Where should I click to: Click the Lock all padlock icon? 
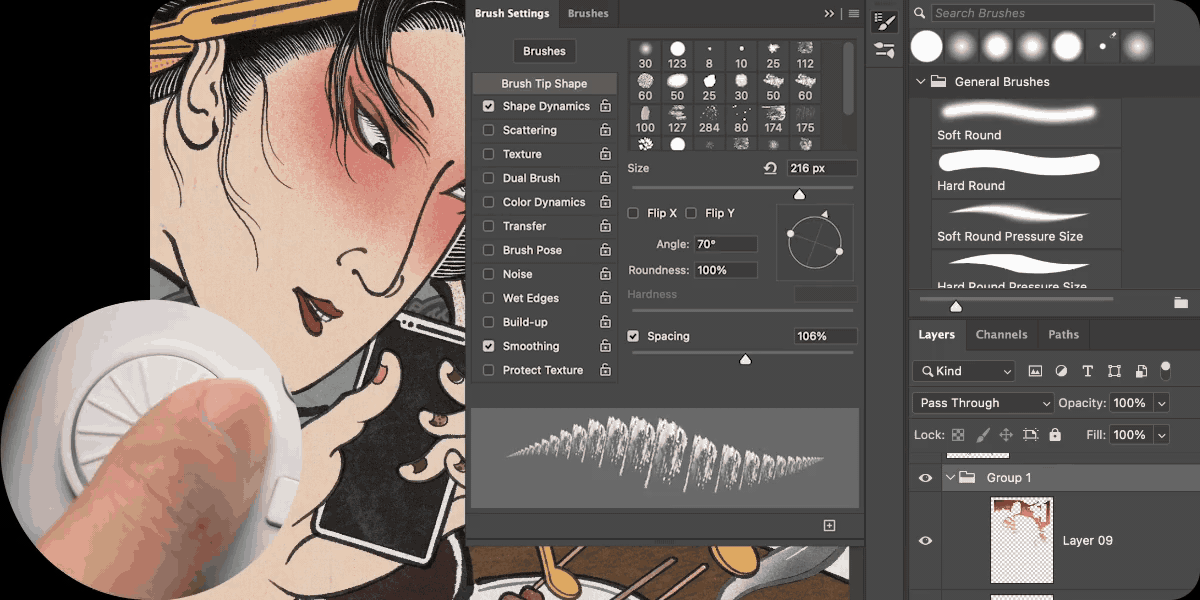coord(1055,435)
